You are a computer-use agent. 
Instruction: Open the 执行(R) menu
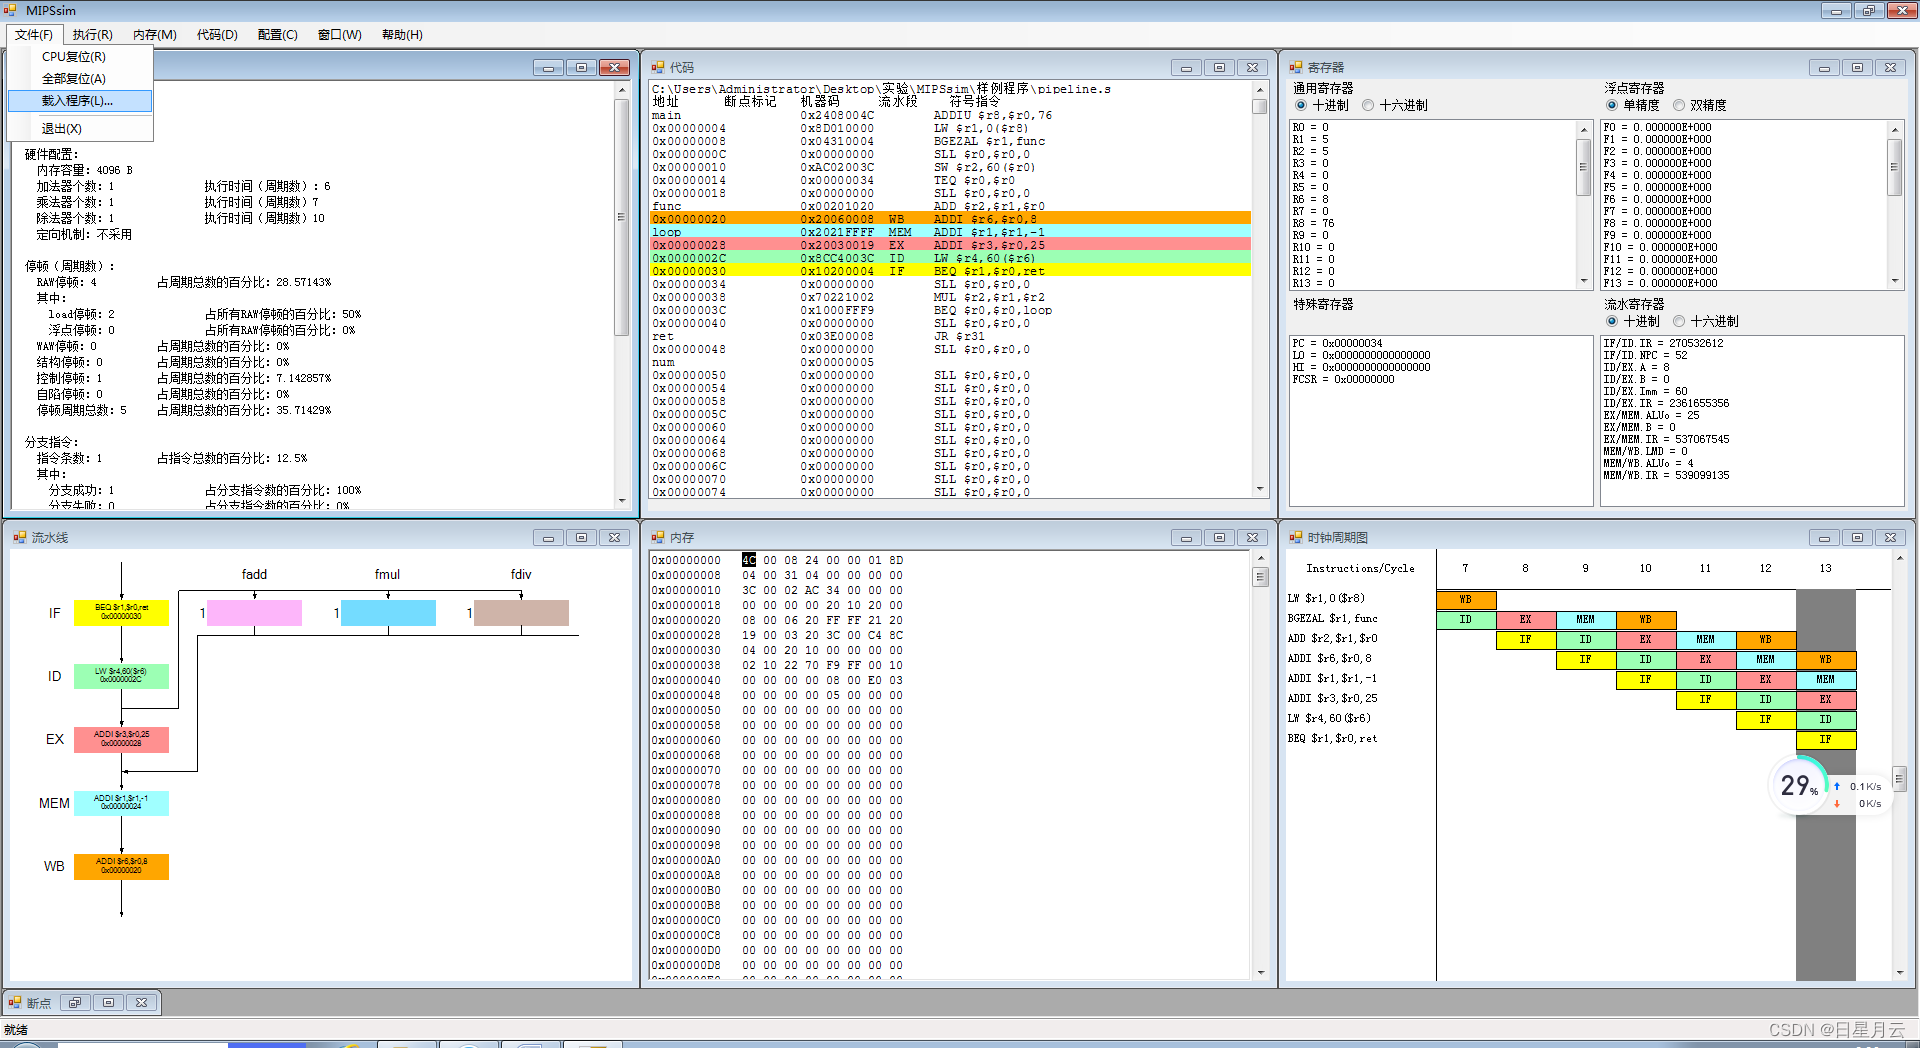(x=92, y=35)
